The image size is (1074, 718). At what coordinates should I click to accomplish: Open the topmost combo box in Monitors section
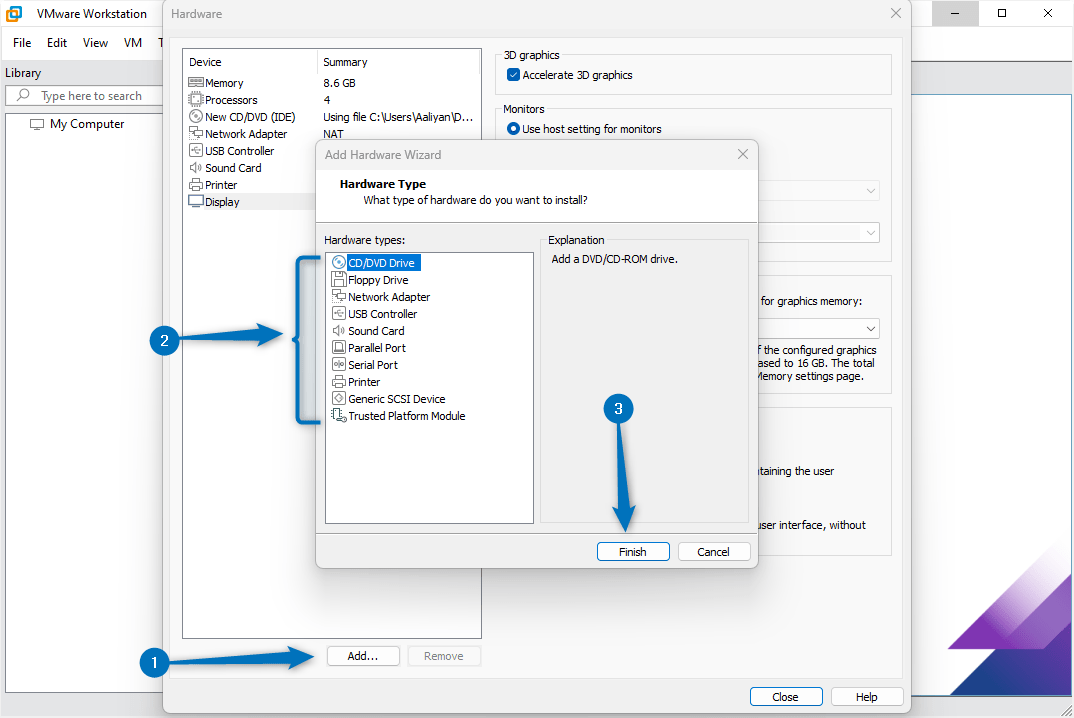870,190
